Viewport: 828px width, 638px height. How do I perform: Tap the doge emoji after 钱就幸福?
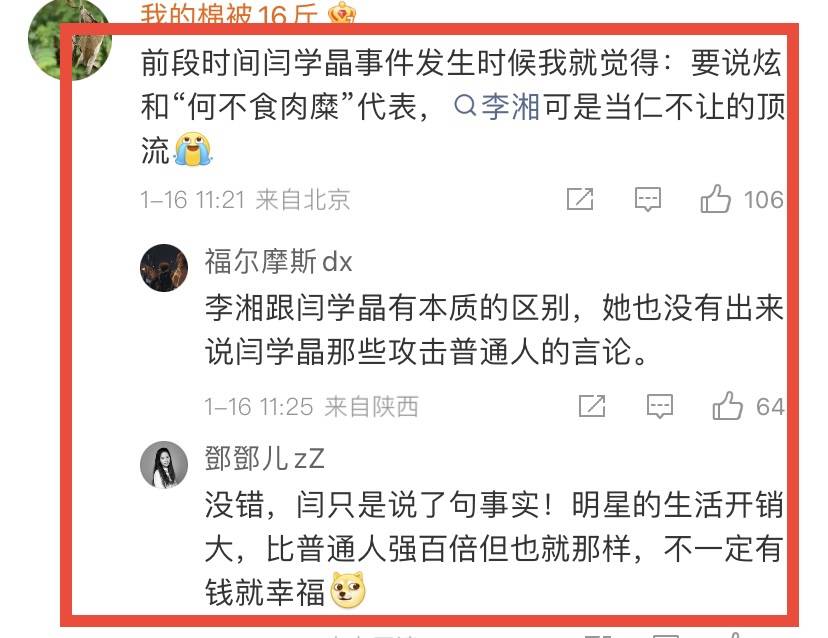[348, 590]
